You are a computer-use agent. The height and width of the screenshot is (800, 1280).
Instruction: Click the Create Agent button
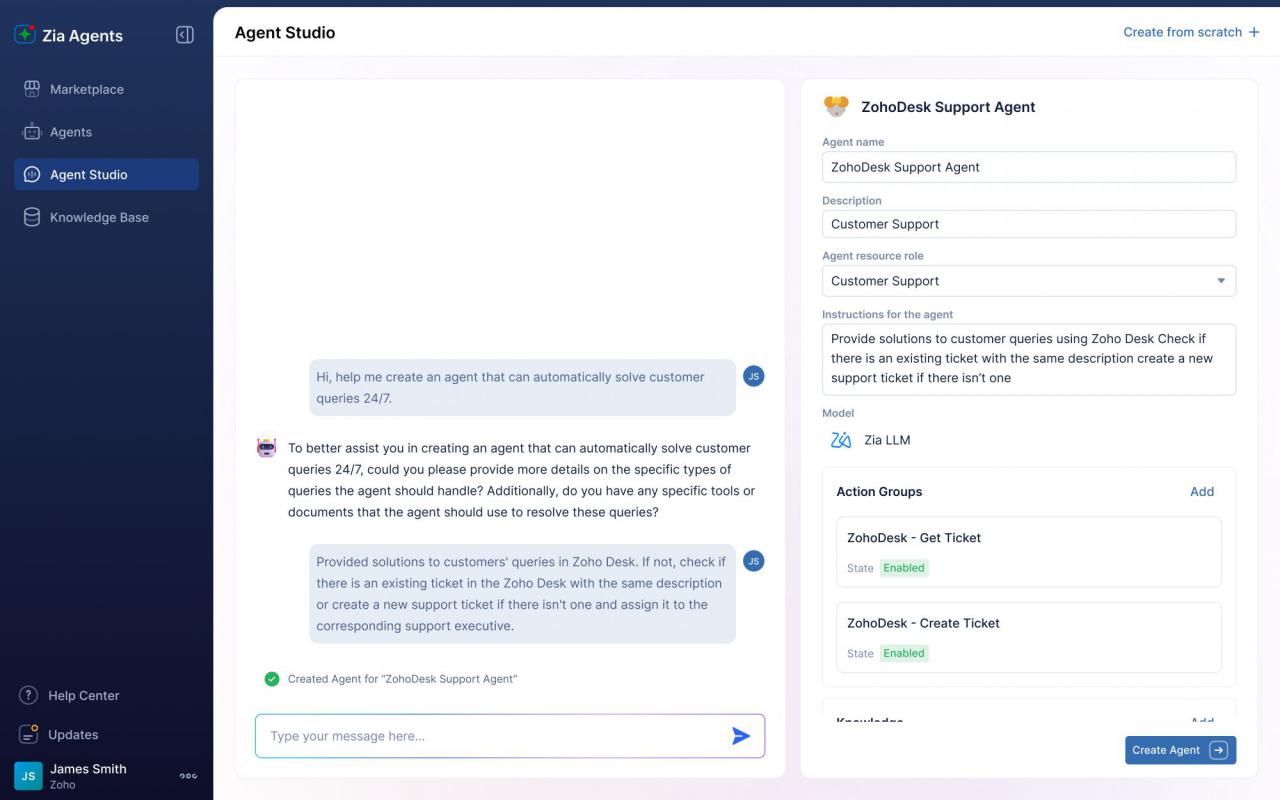coord(1180,750)
